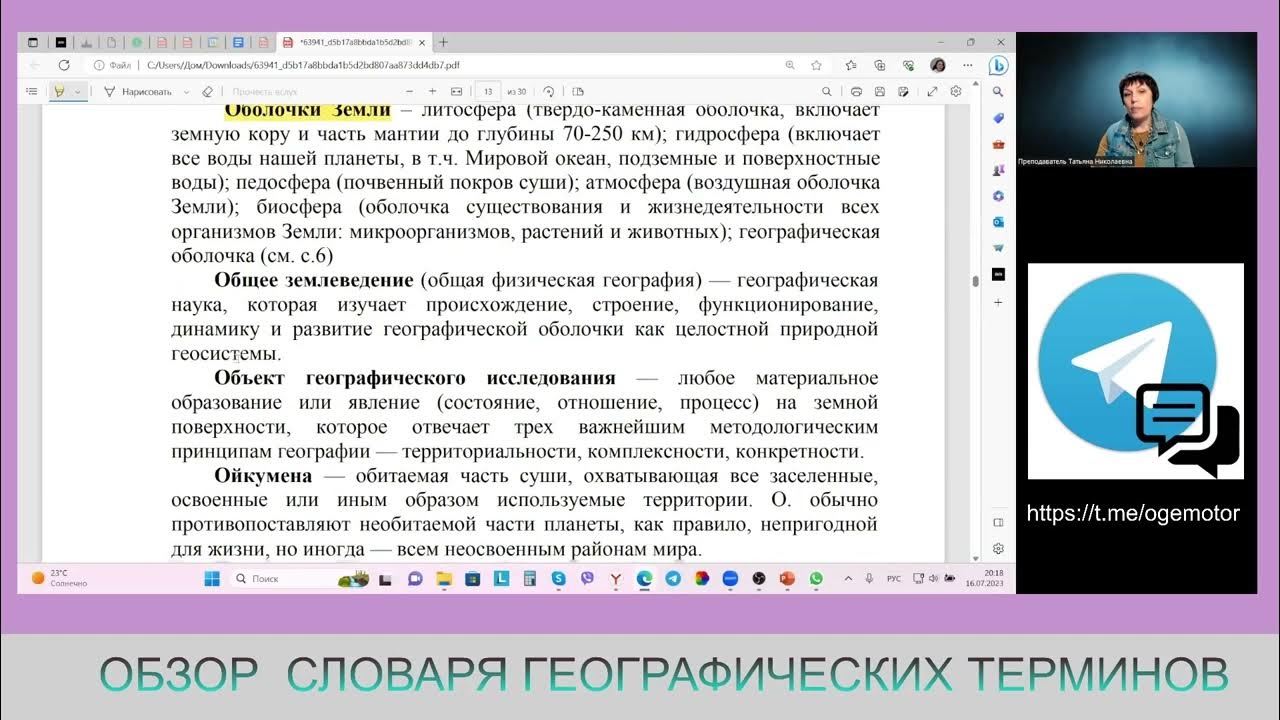Screen dimensions: 1280x720
Task: Print the PDF document
Action: (x=856, y=91)
